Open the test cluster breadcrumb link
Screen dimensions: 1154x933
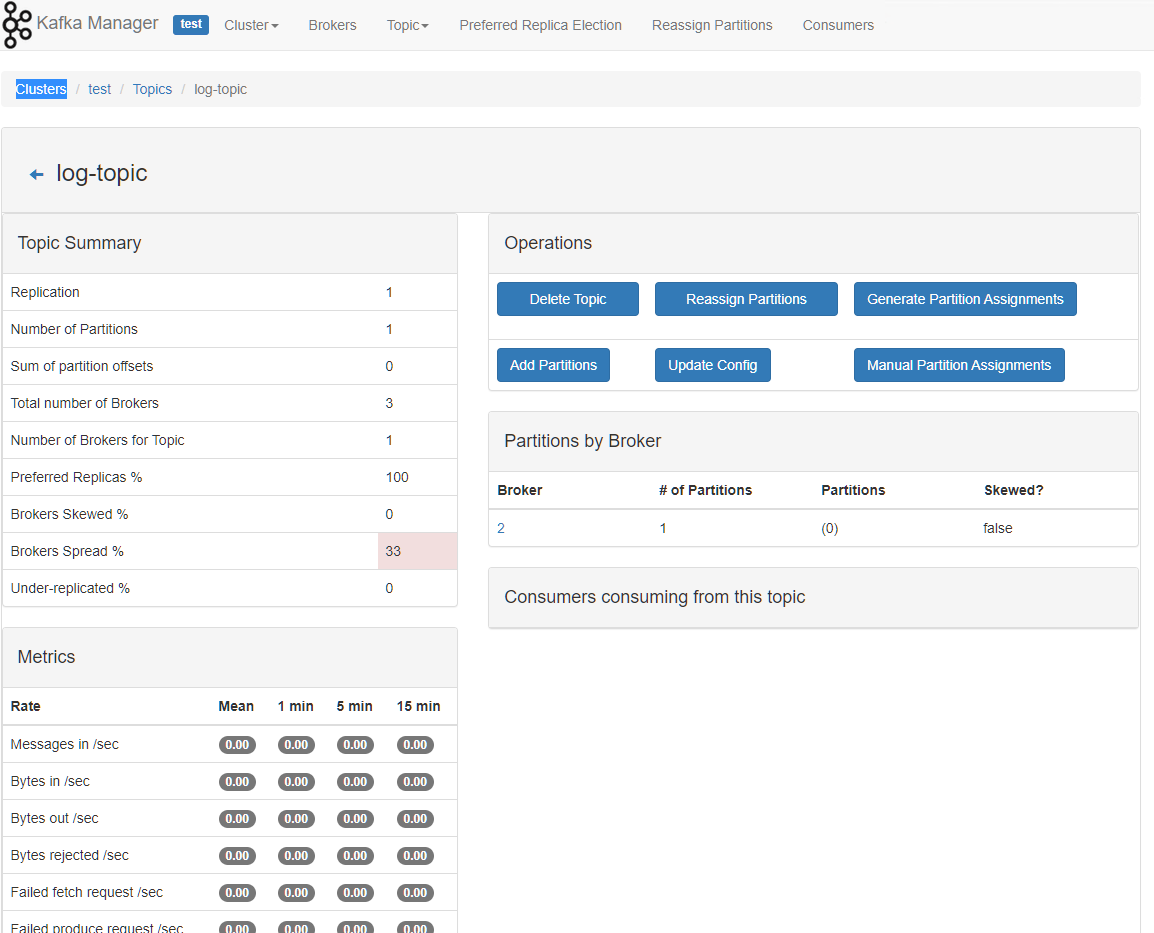point(99,89)
